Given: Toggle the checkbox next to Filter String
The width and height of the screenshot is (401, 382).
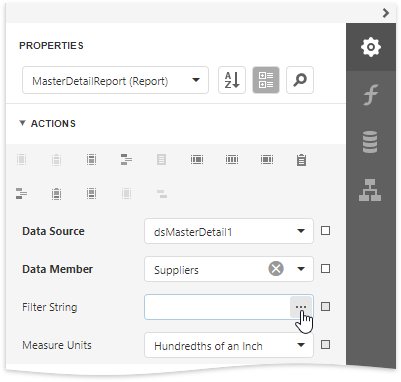Looking at the screenshot, I should tap(325, 307).
